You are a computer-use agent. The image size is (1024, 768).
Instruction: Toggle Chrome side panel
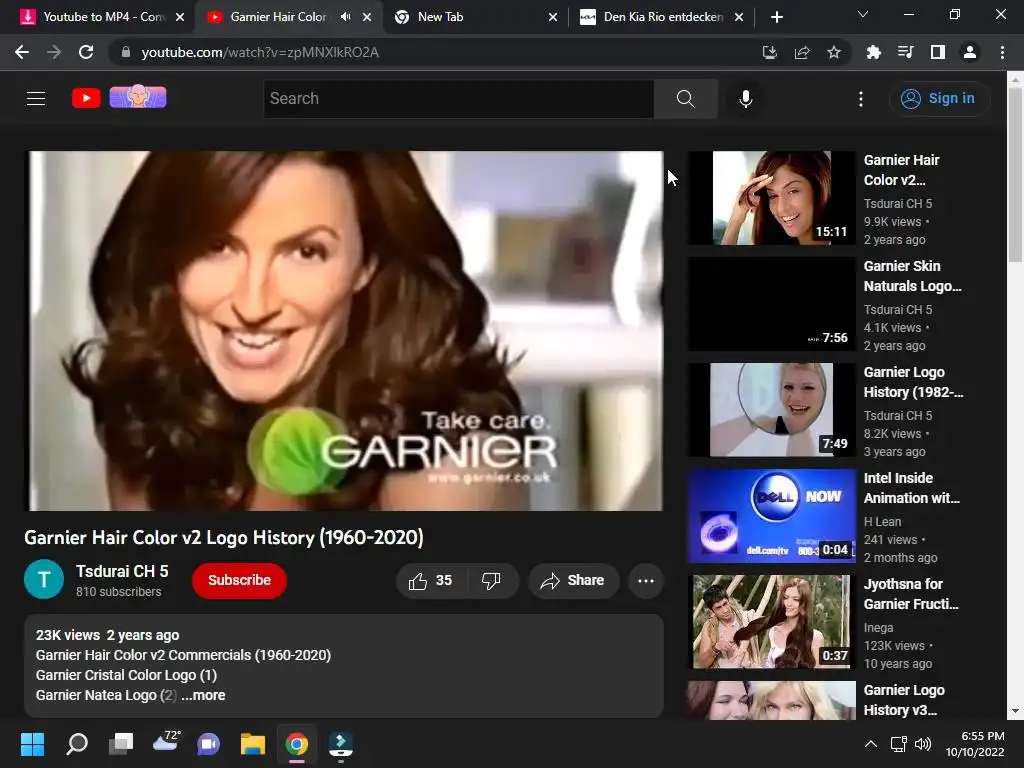coord(938,52)
